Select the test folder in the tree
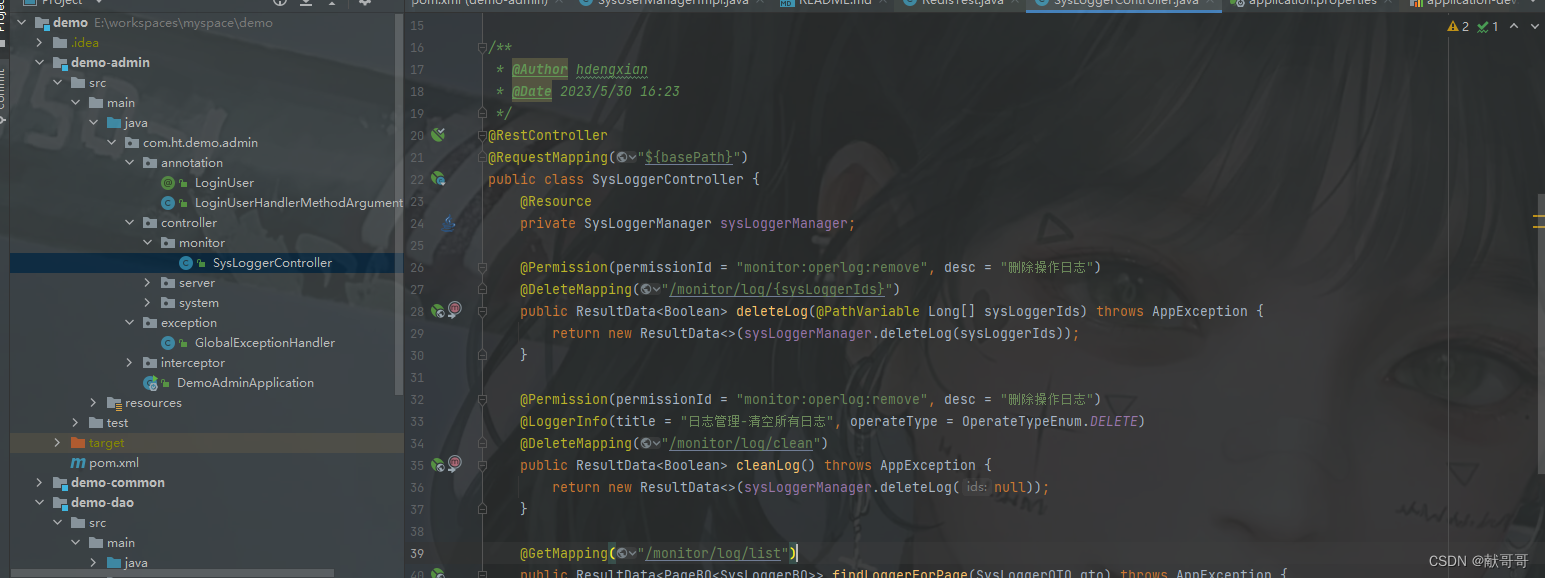This screenshot has height=578, width=1545. (118, 423)
